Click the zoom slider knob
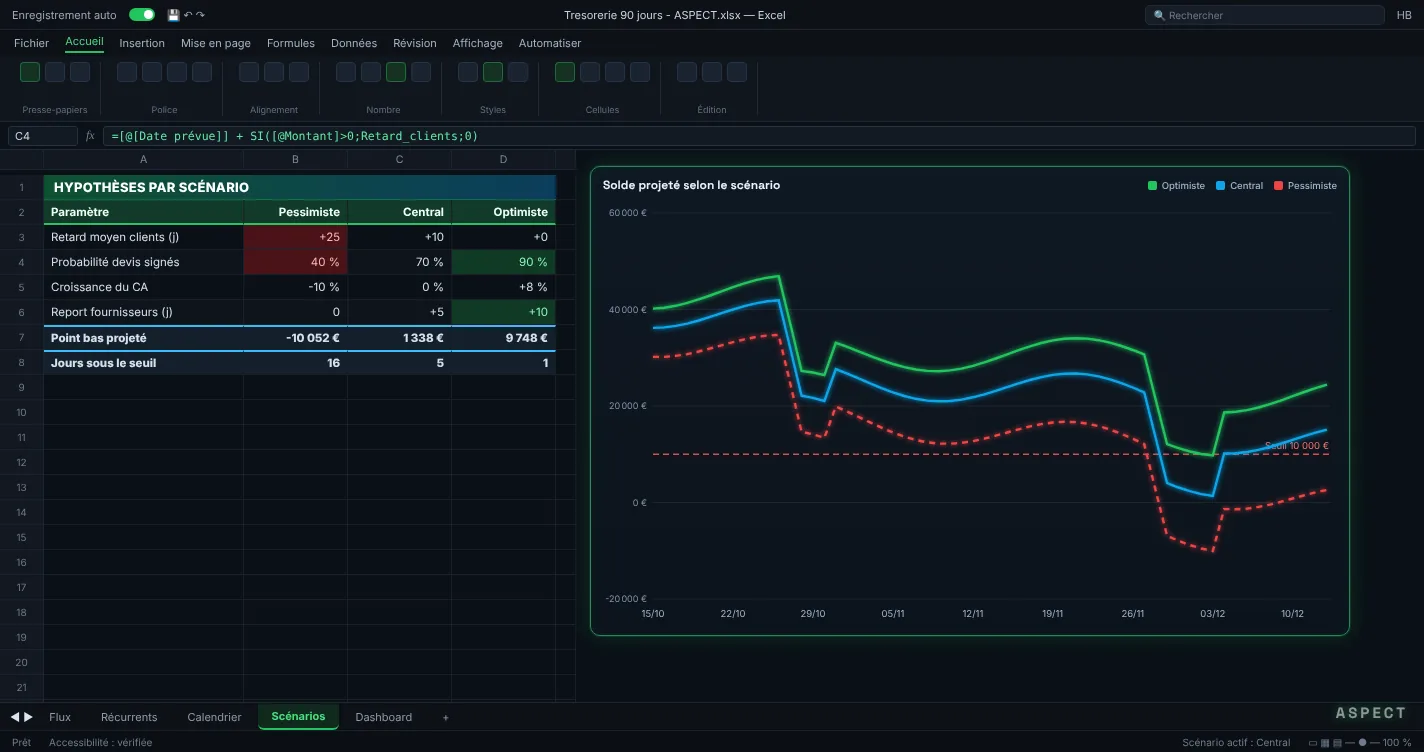The width and height of the screenshot is (1424, 752). point(1362,743)
